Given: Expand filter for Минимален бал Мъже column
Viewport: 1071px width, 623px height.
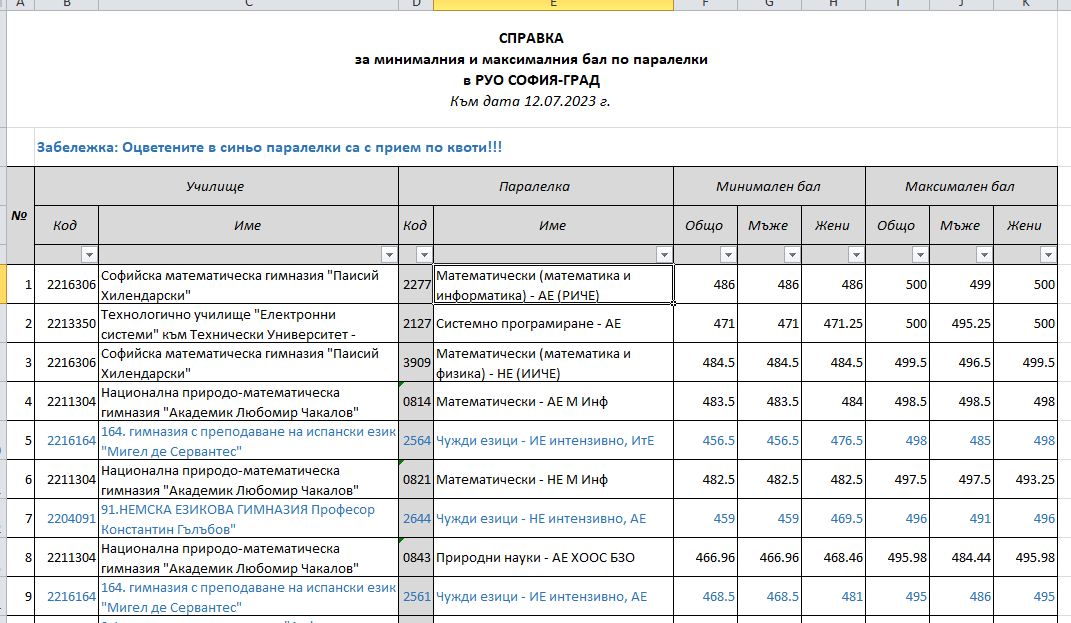Looking at the screenshot, I should click(792, 255).
